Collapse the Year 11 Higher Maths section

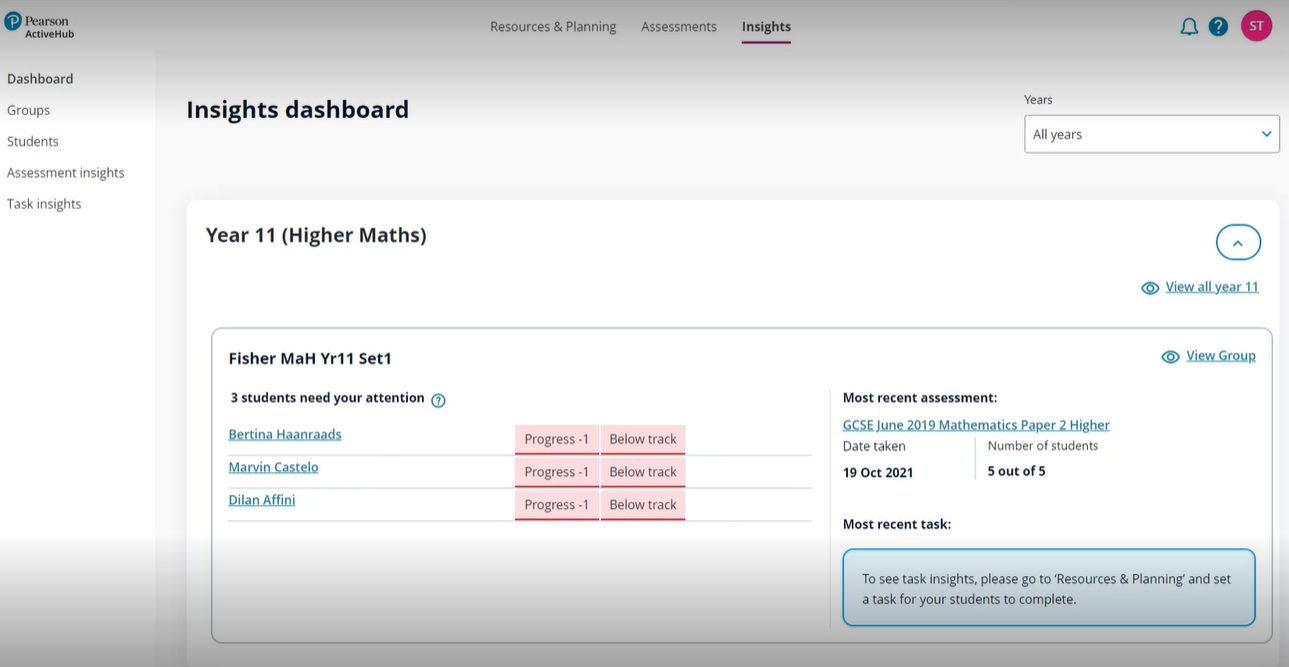coord(1238,242)
